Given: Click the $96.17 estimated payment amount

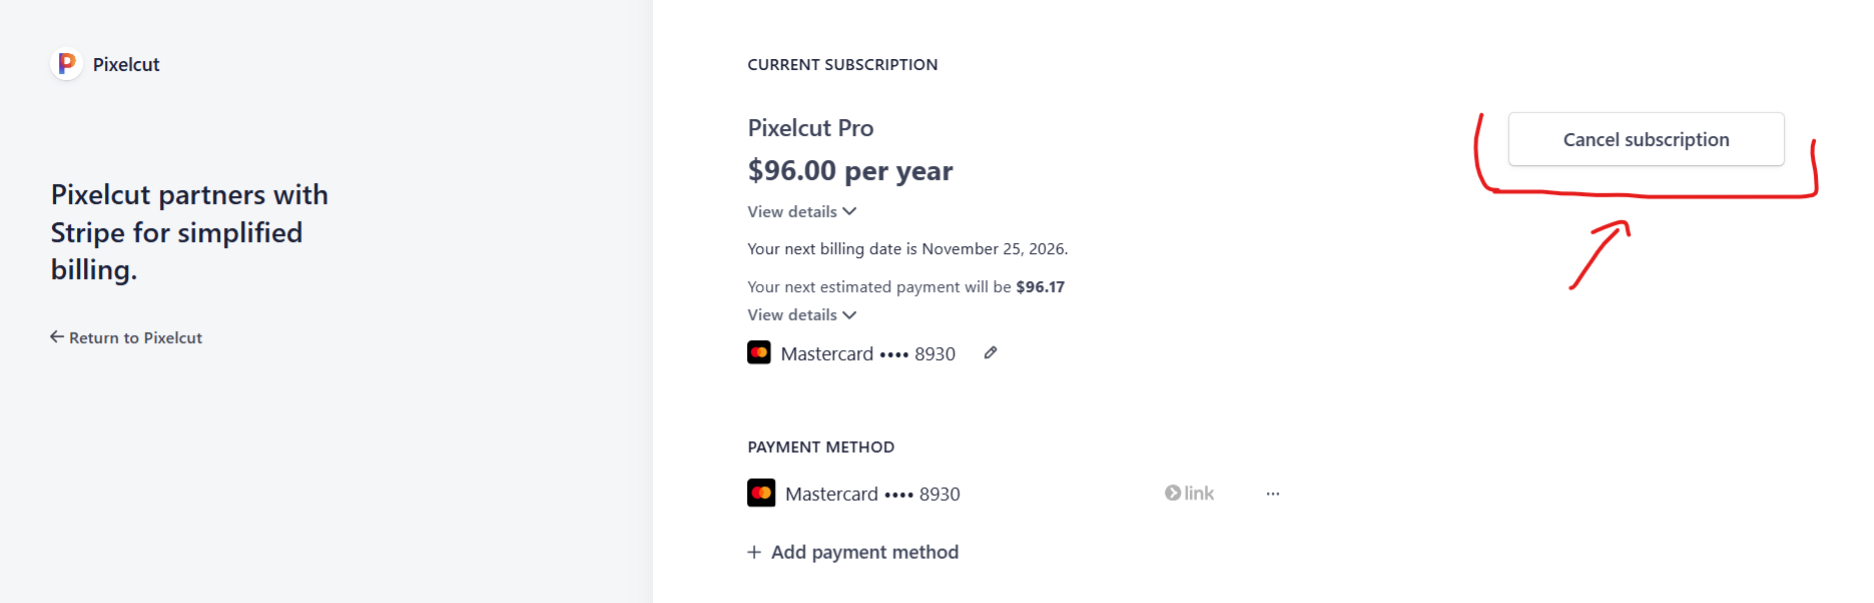Looking at the screenshot, I should point(1040,287).
